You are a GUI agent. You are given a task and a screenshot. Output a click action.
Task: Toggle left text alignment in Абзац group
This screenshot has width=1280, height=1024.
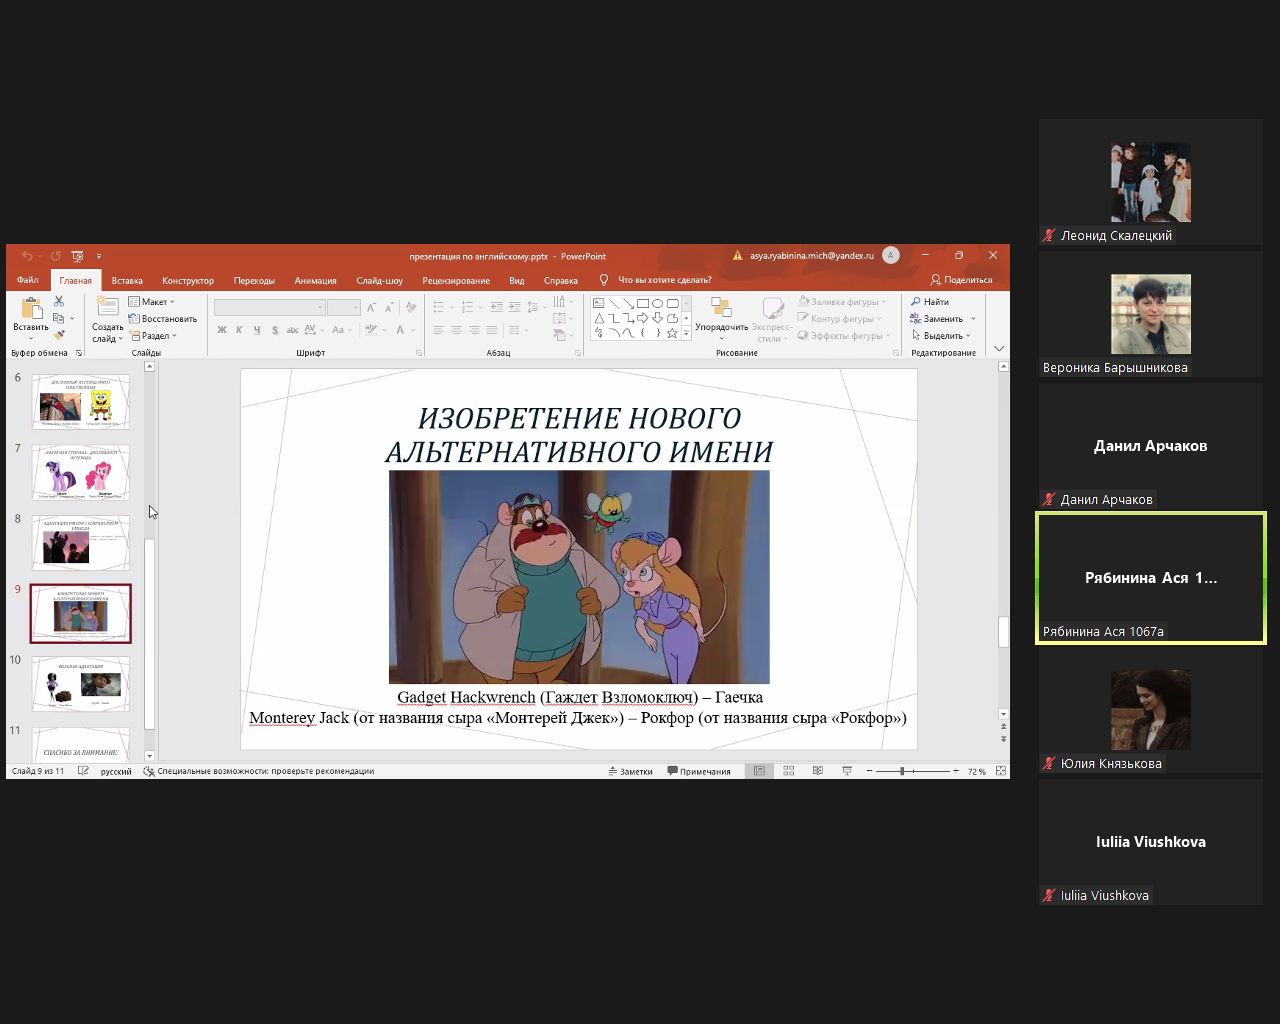[x=438, y=330]
